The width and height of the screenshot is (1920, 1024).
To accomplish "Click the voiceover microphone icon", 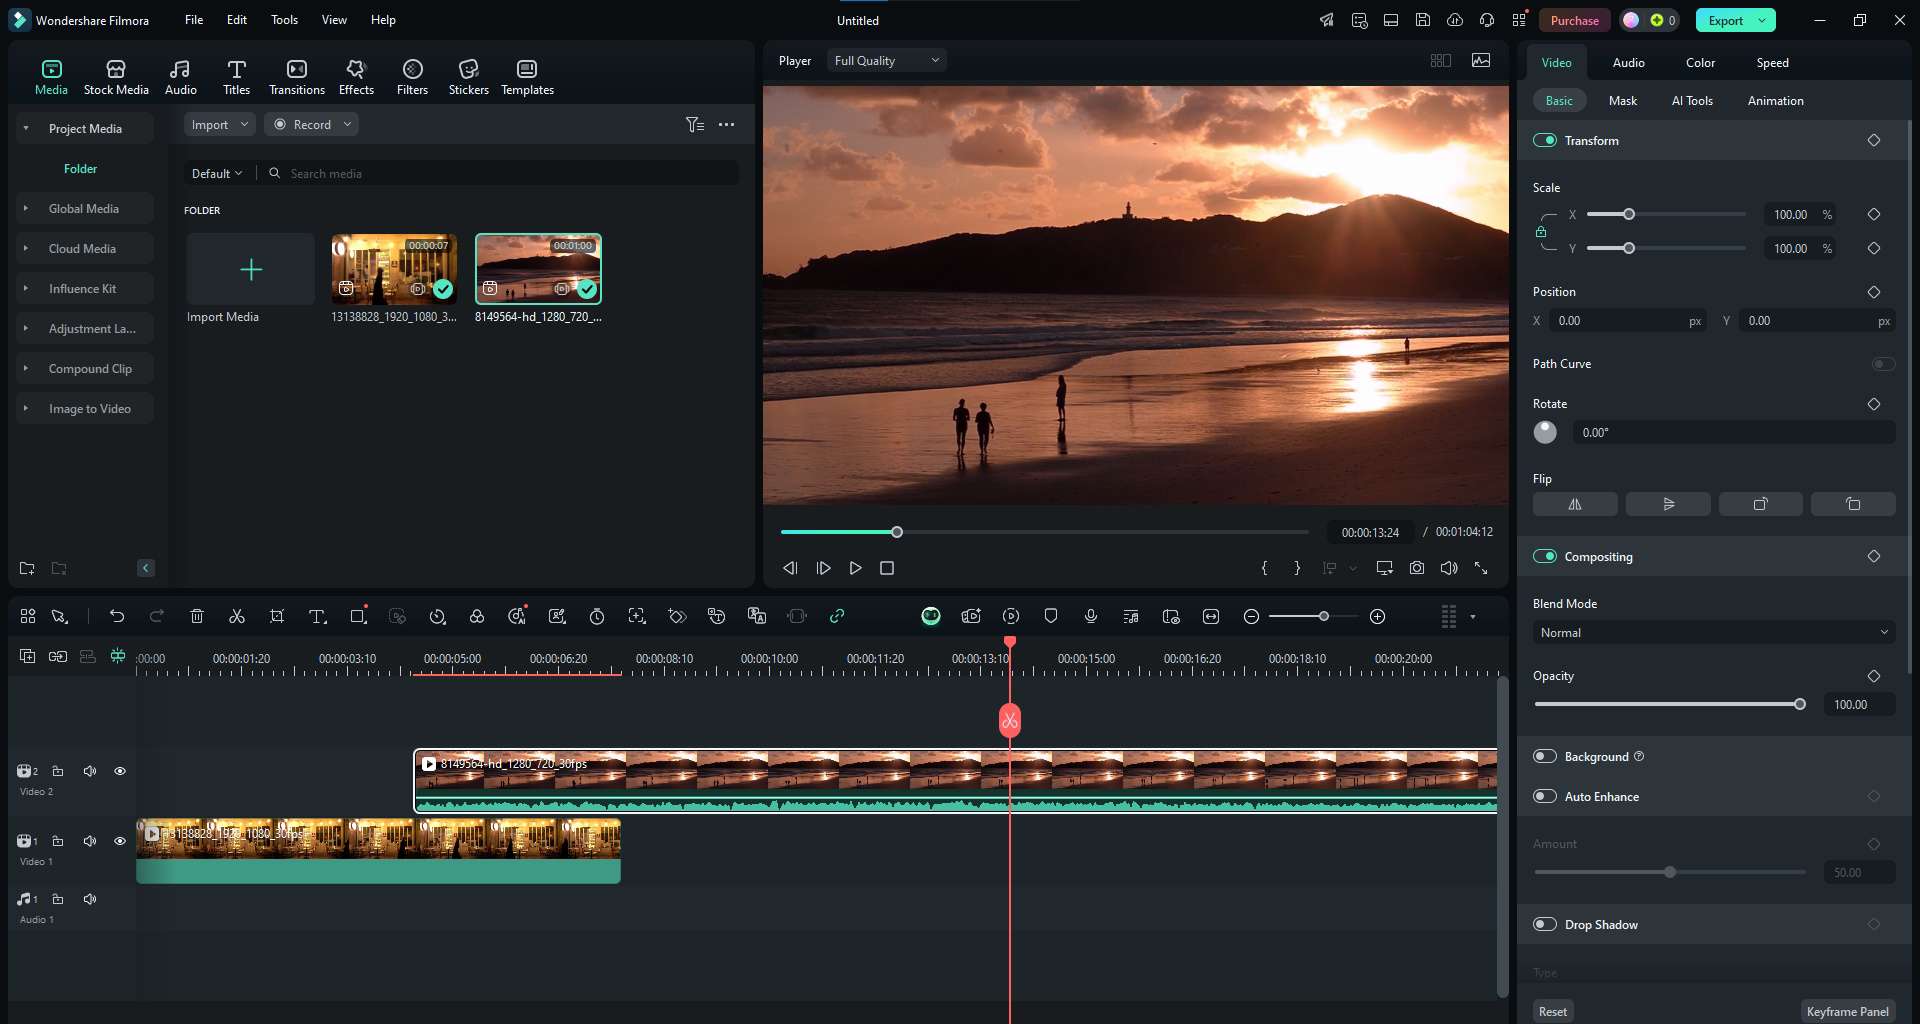I will [1091, 616].
